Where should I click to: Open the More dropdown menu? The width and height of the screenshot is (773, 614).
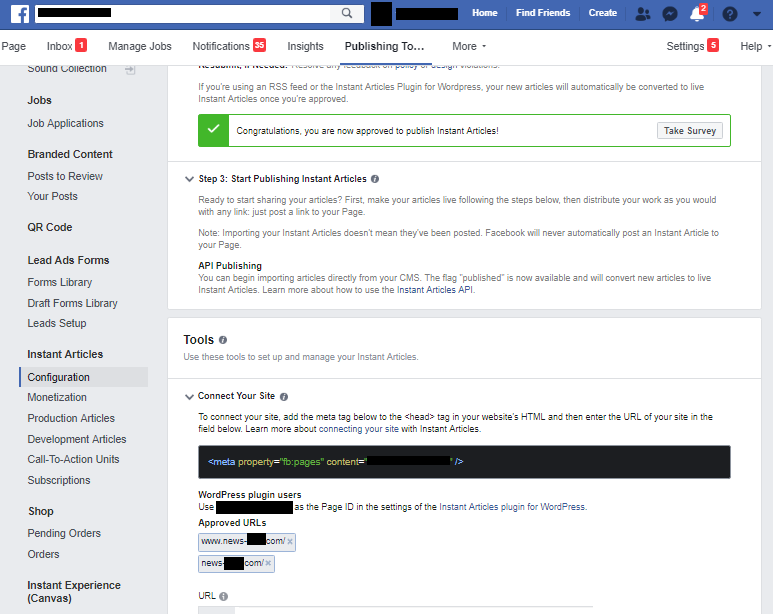[469, 46]
